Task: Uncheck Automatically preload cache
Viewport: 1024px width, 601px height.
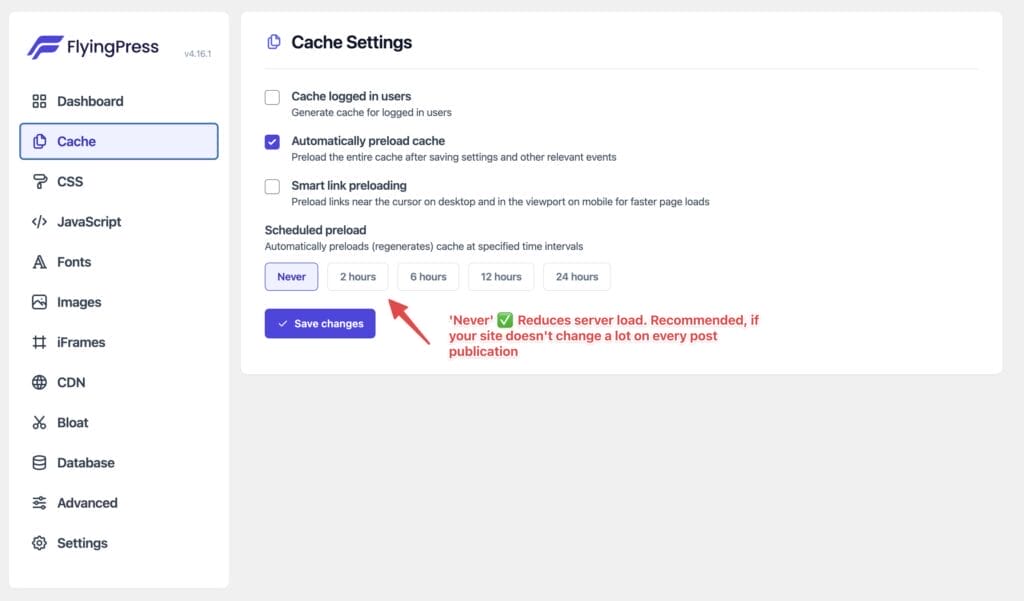Action: coord(272,142)
